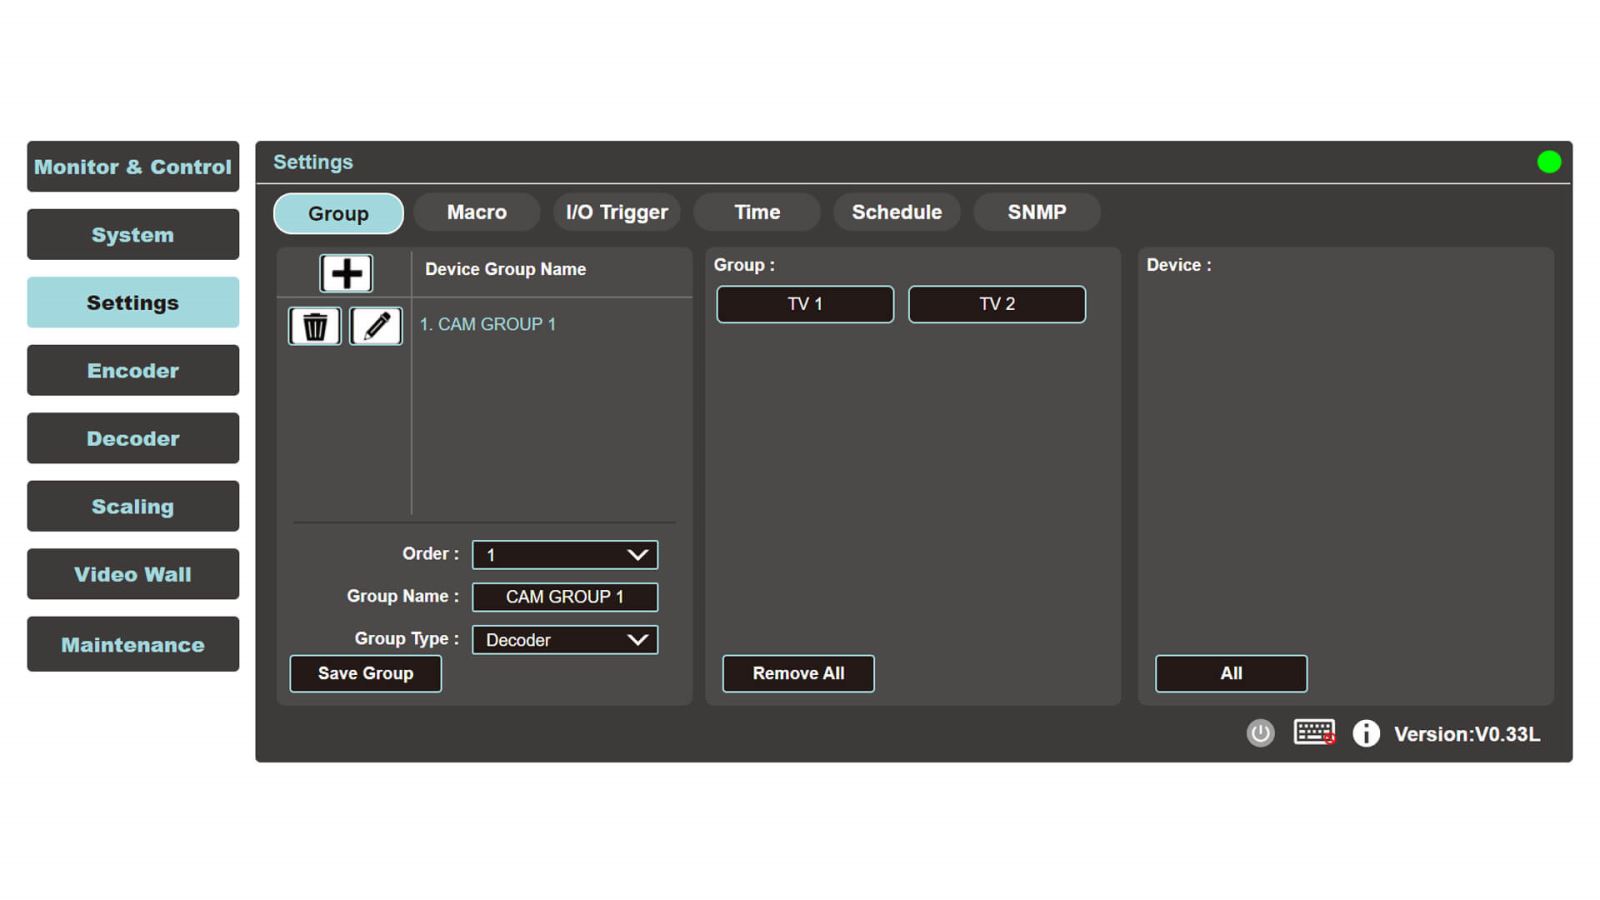Open the info icon near version
Image resolution: width=1600 pixels, height=900 pixels.
point(1366,733)
